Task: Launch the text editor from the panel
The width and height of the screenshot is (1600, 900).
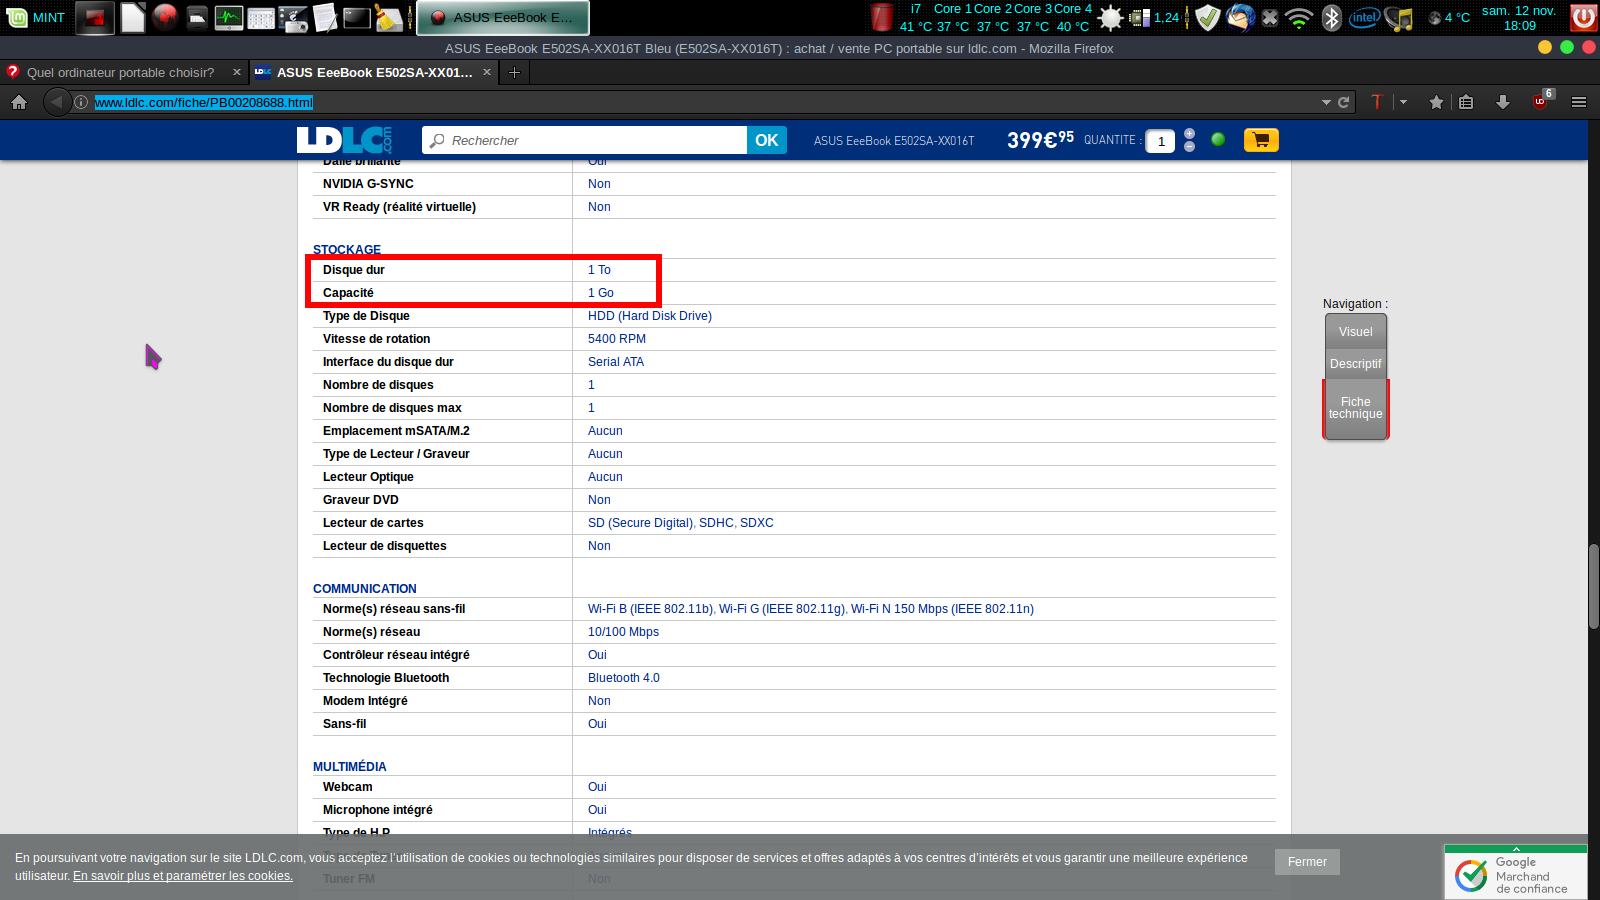Action: [325, 17]
